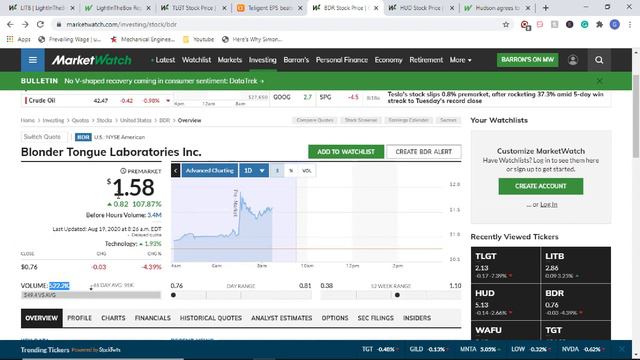Screen dimensions: 640x360
Task: Close the Teligent EPS tab
Action: [300, 8]
